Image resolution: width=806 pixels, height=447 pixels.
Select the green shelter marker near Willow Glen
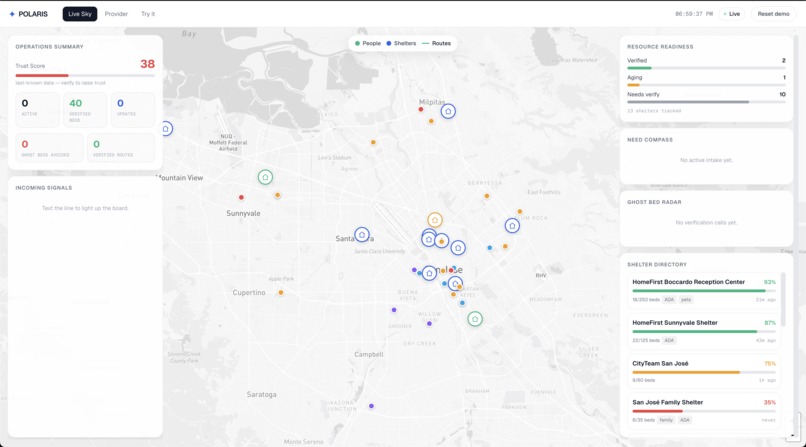tap(475, 319)
